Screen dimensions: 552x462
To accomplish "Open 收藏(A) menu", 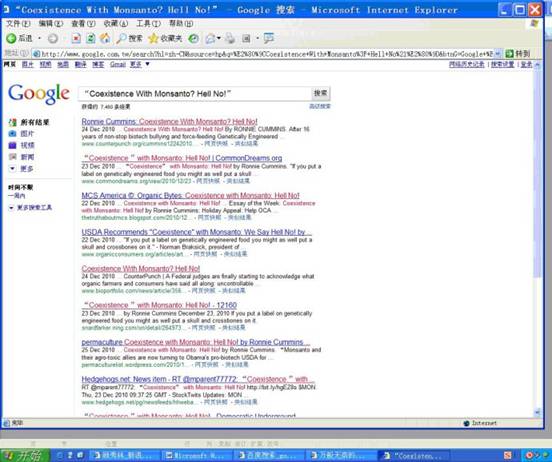I will (x=115, y=24).
